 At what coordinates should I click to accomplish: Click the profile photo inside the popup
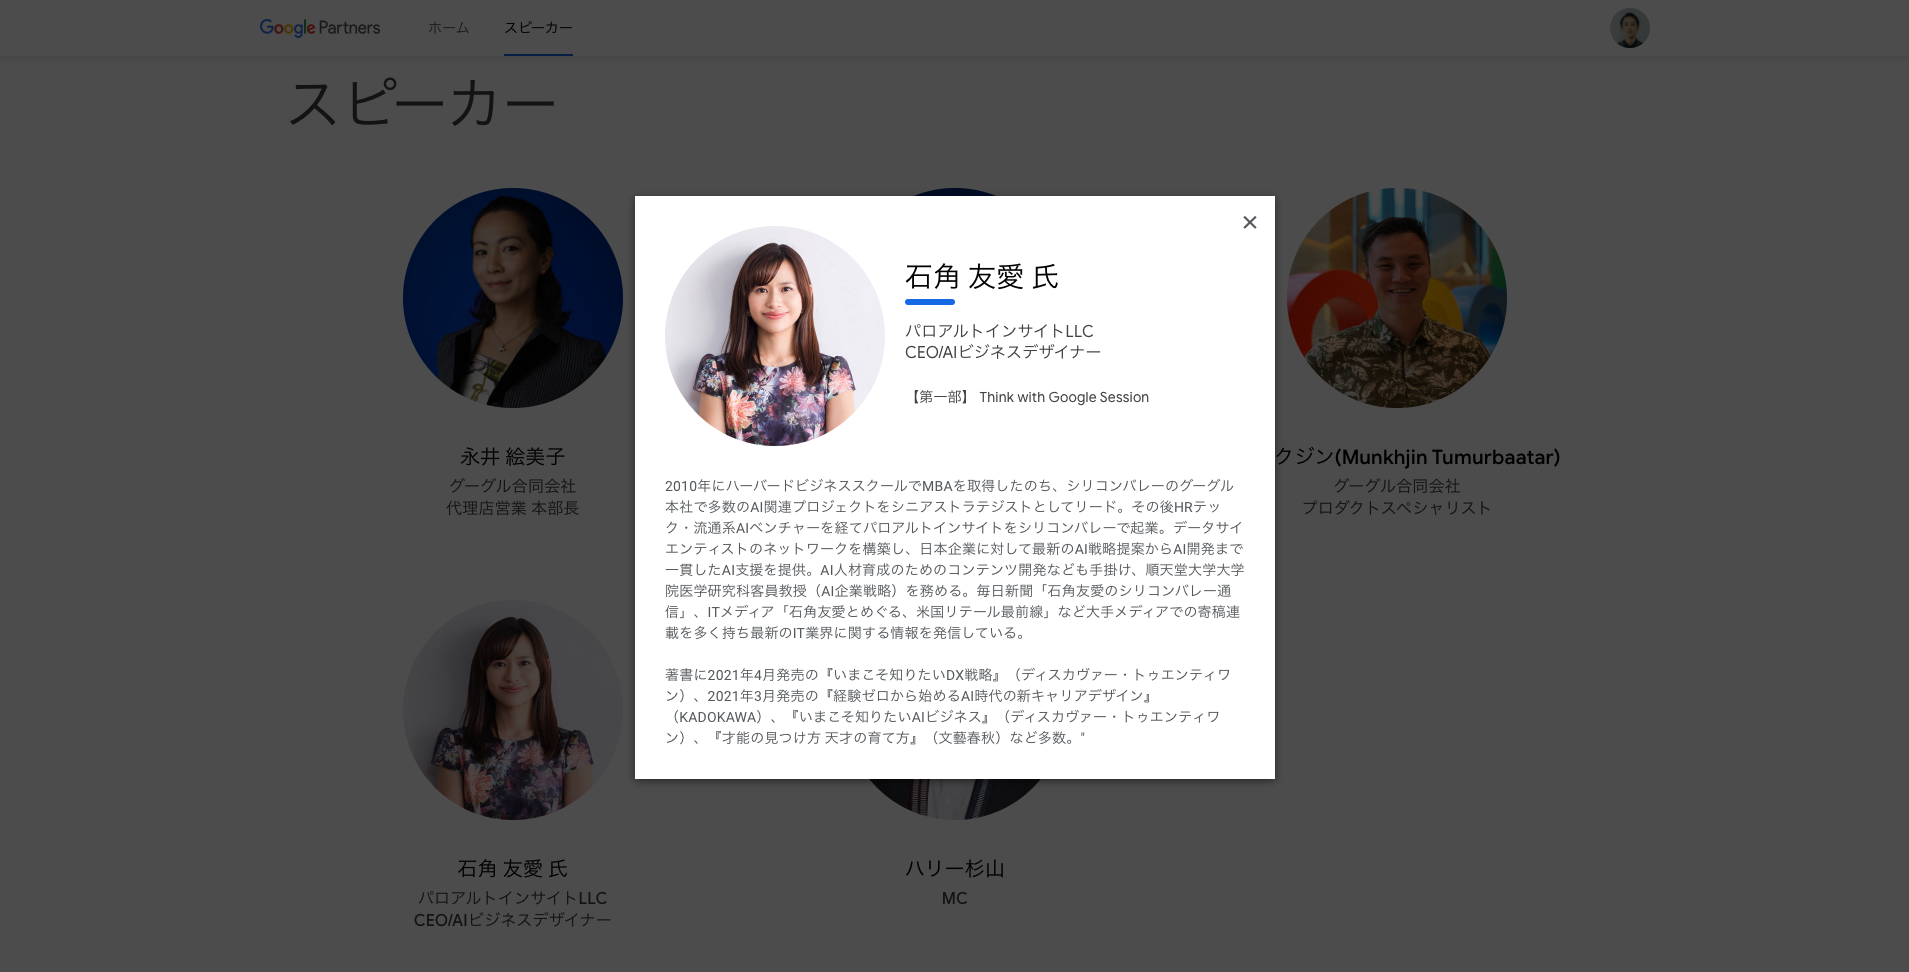(x=775, y=336)
